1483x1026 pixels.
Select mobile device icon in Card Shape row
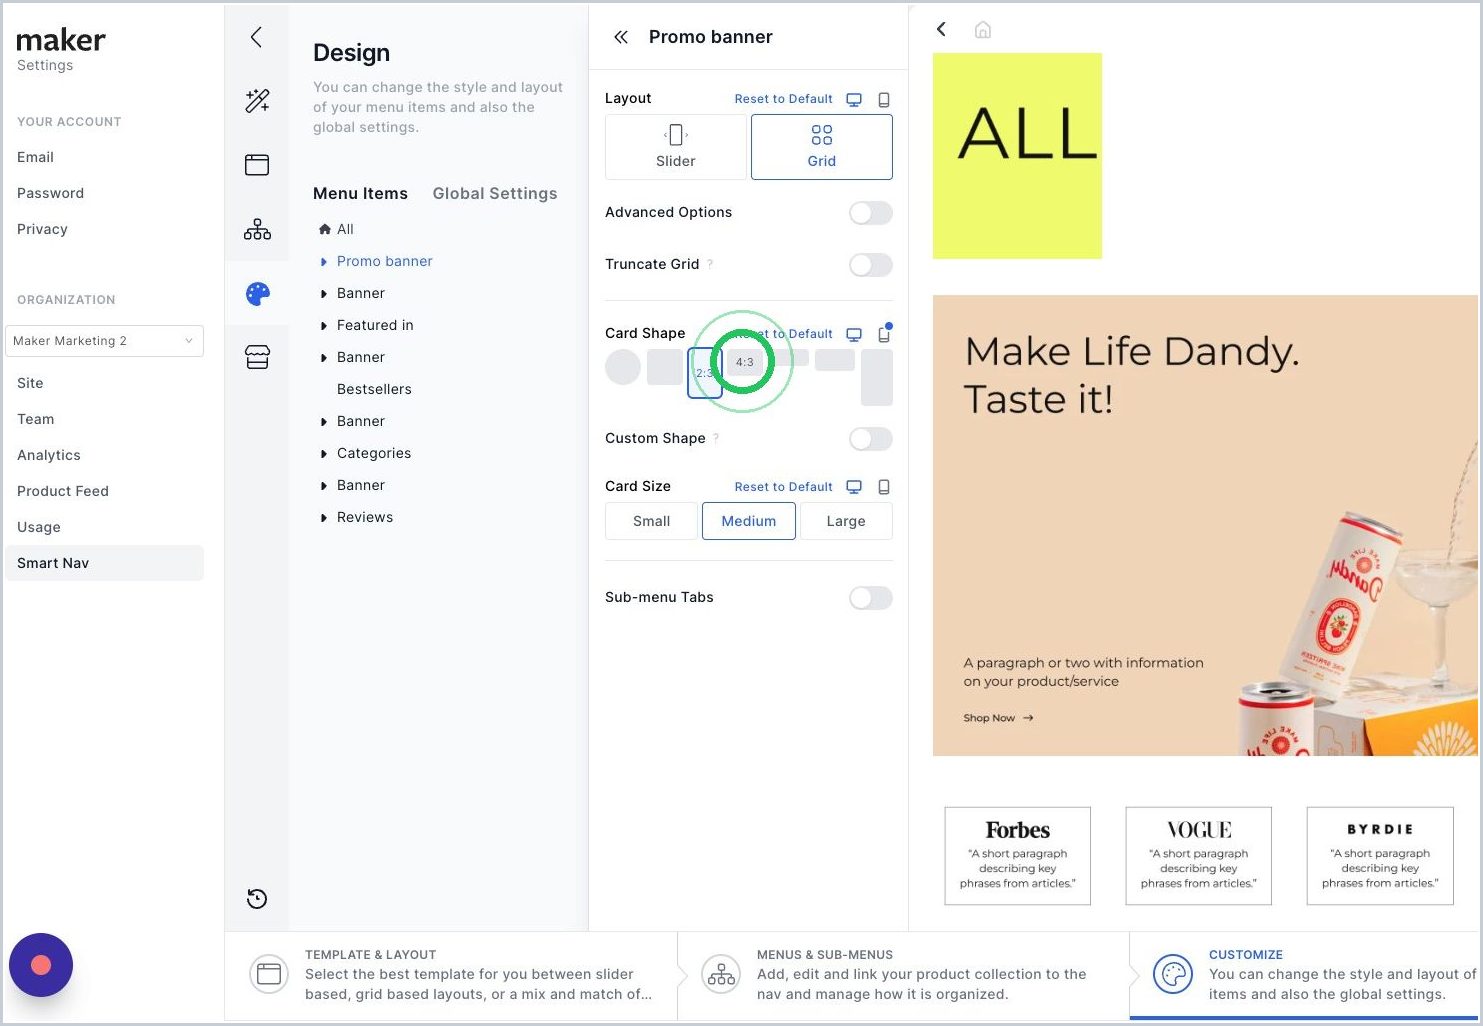click(884, 334)
